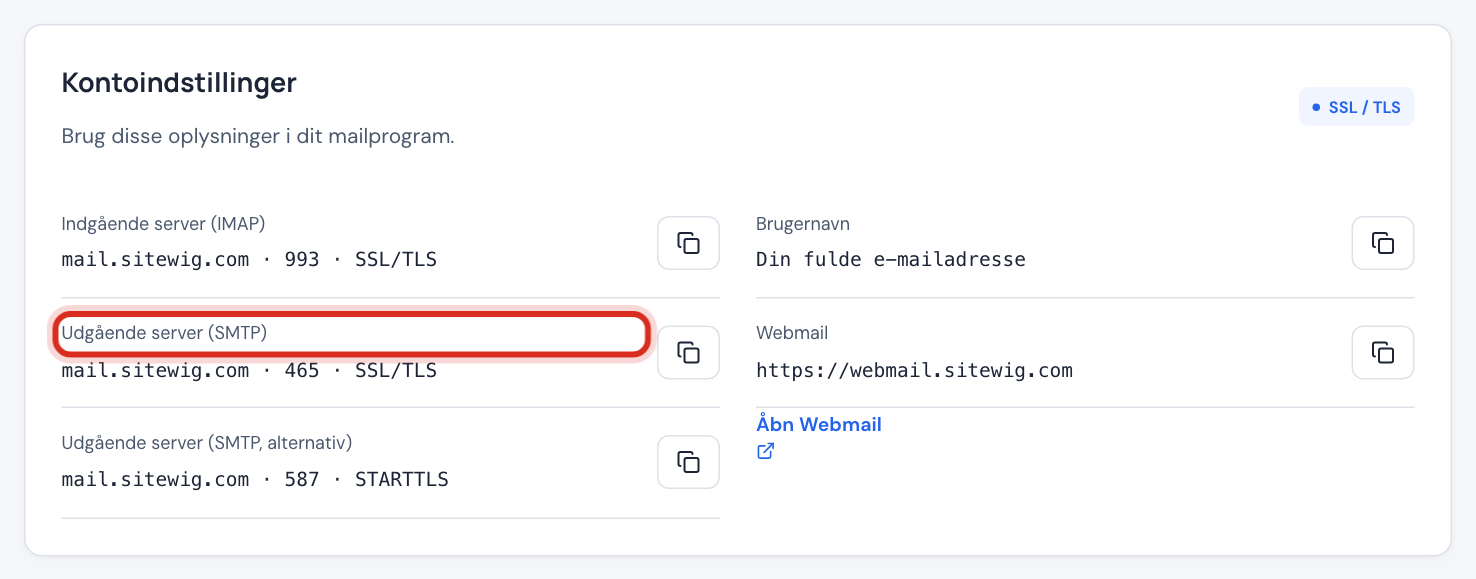1476x579 pixels.
Task: Click the https://webmail.sitewig.com address text
Action: tap(914, 370)
